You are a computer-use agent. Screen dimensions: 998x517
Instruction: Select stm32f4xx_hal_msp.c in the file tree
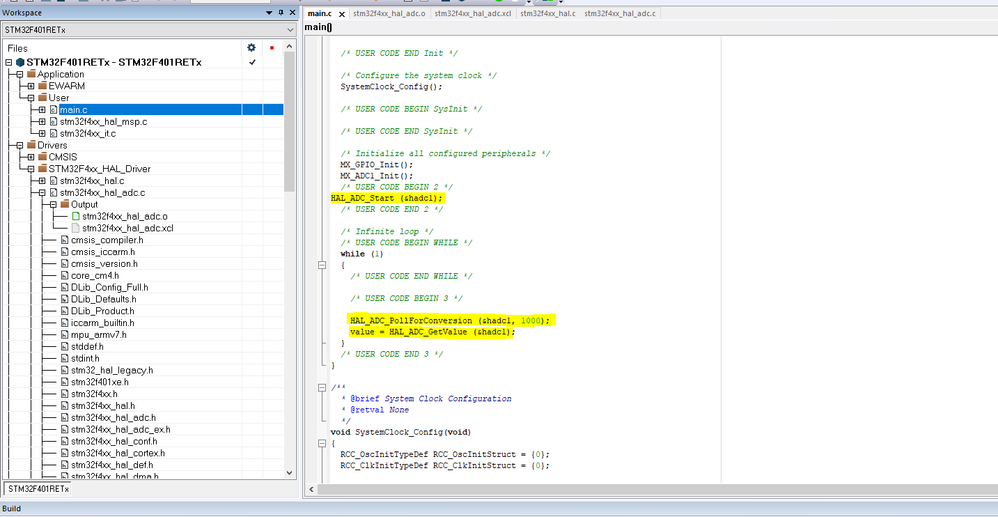click(103, 121)
